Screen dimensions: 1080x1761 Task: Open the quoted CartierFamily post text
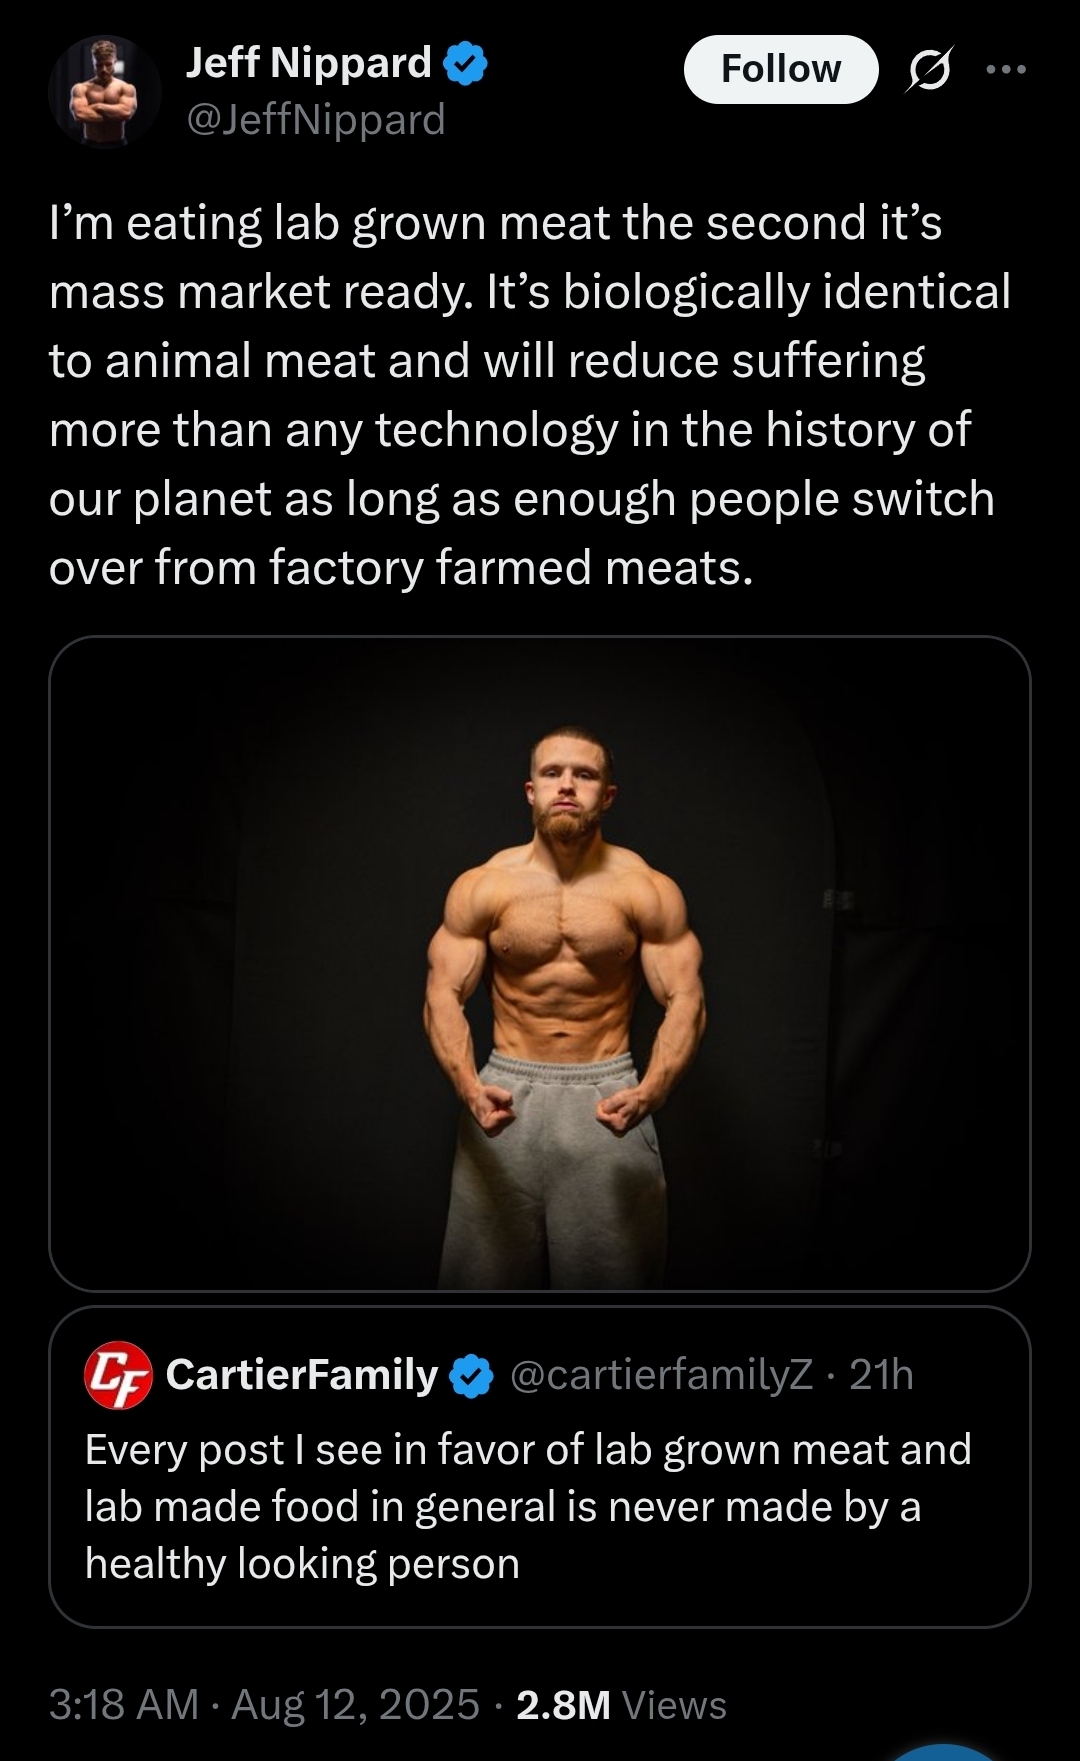(528, 1506)
